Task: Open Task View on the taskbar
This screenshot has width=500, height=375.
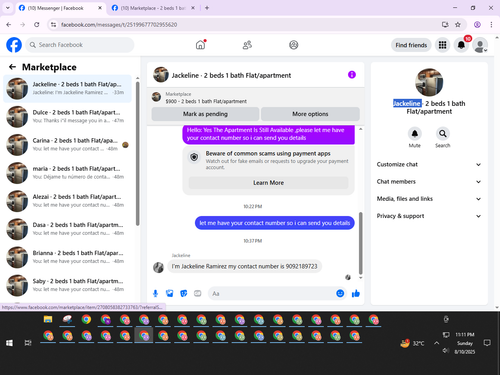Action: coord(28,343)
